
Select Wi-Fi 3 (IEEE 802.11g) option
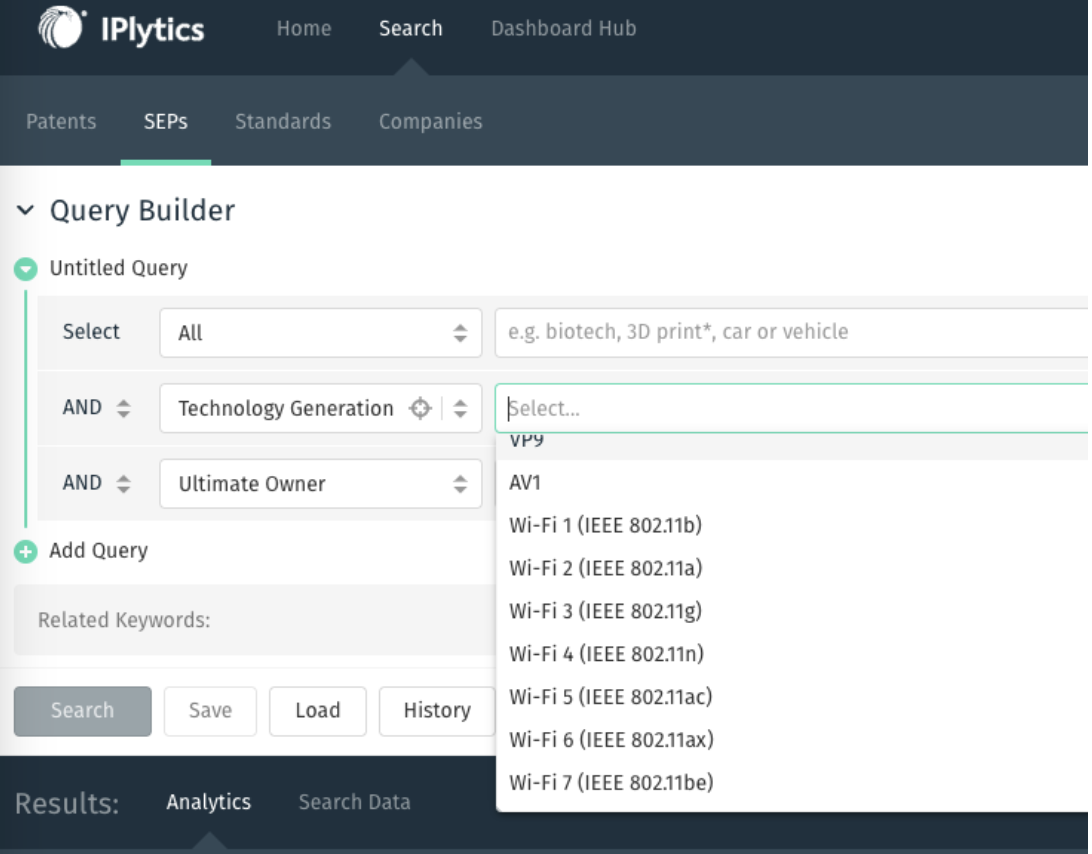click(x=792, y=611)
